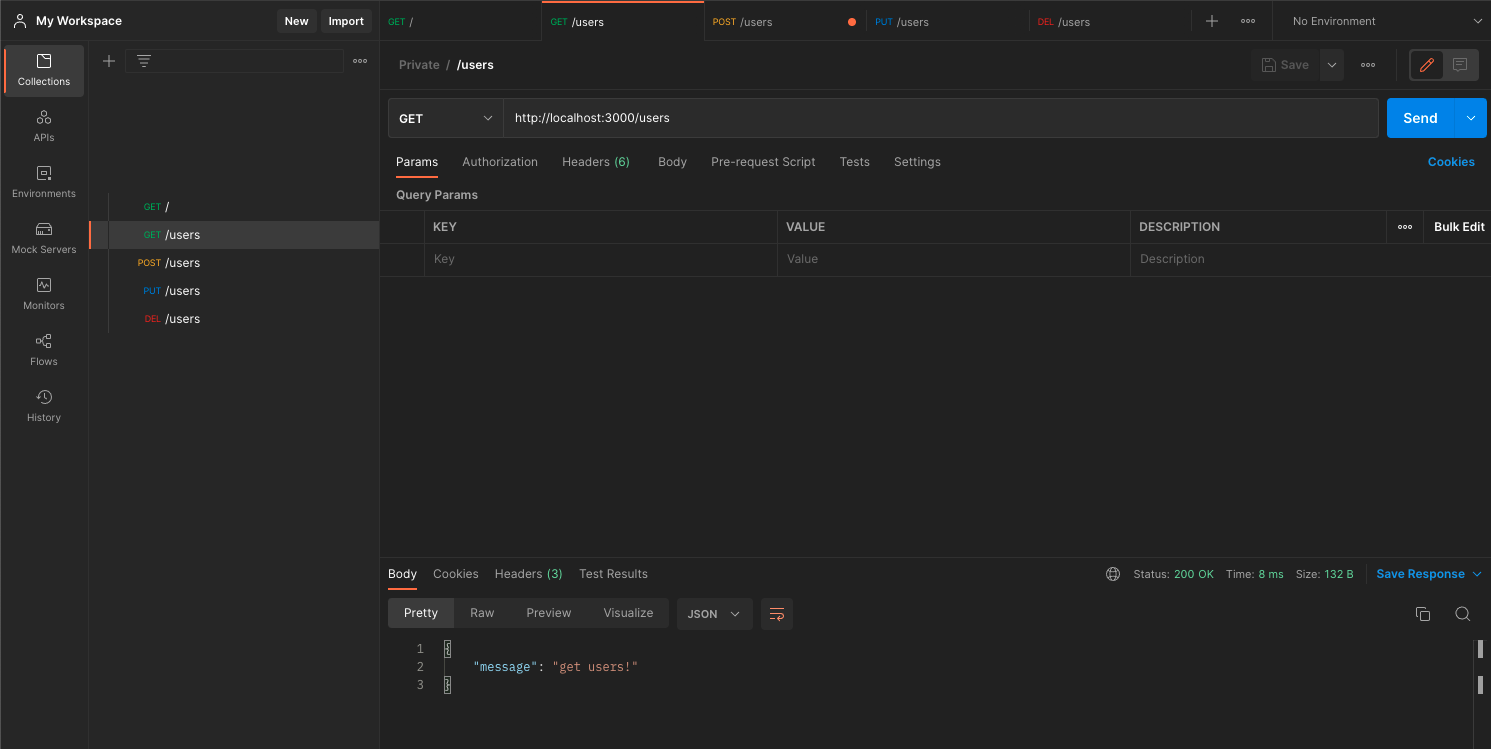Open the Authorization tab
The width and height of the screenshot is (1491, 749).
coord(500,162)
